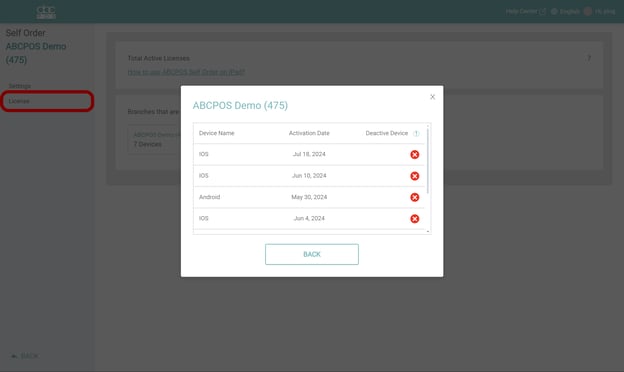
Task: Deactivate the IOS device activated Jun 4, 2024
Action: 414,219
